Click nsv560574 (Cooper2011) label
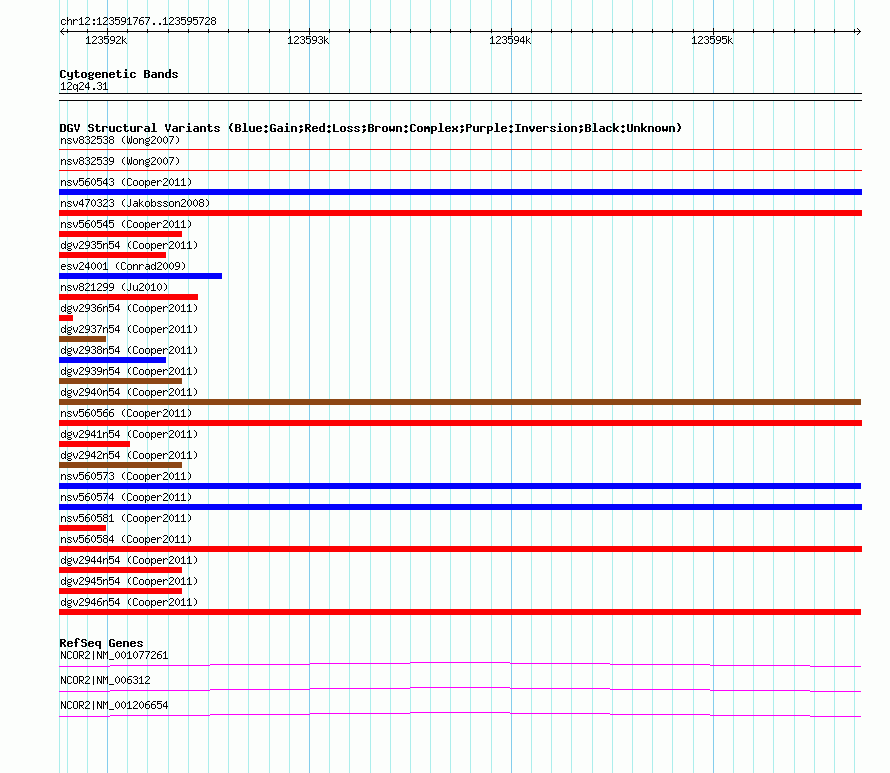Screen dimensions: 890x773 (x=126, y=497)
